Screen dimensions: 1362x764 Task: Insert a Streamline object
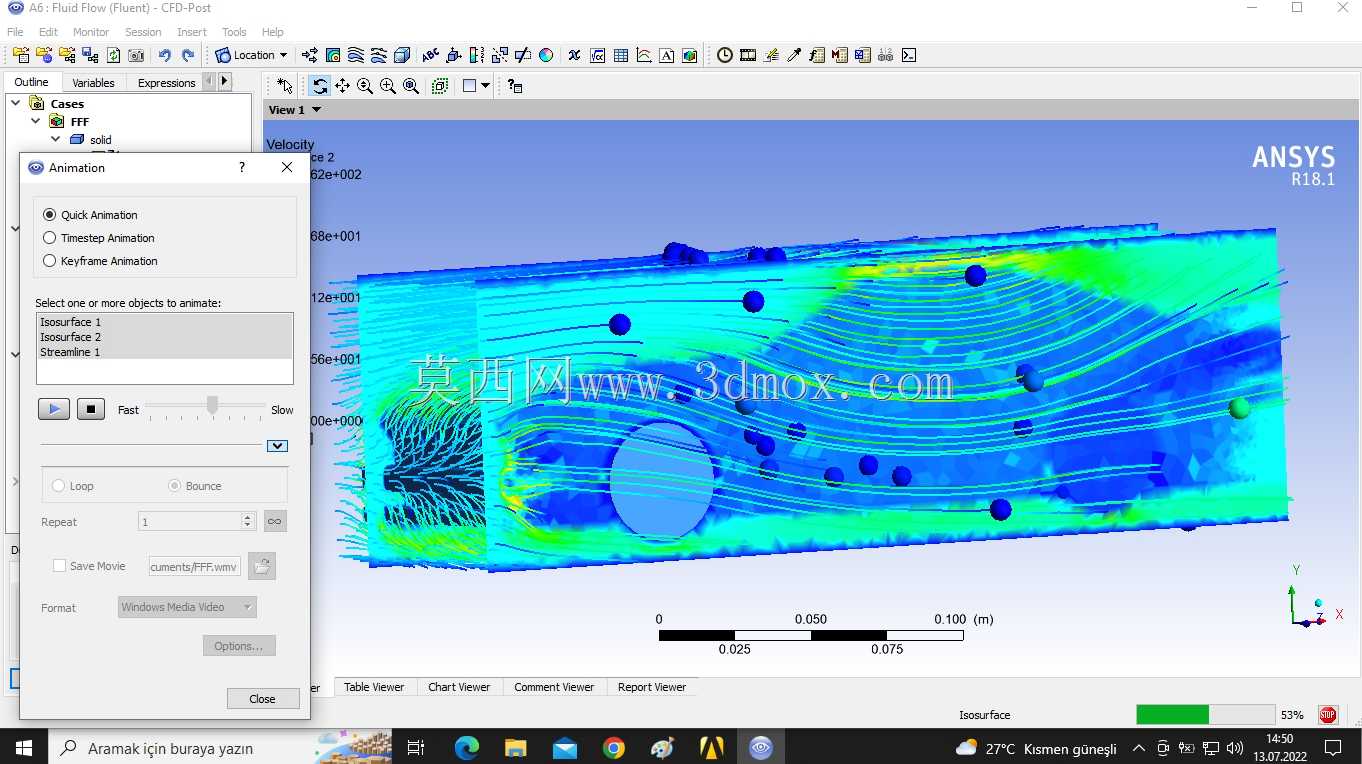[x=356, y=55]
